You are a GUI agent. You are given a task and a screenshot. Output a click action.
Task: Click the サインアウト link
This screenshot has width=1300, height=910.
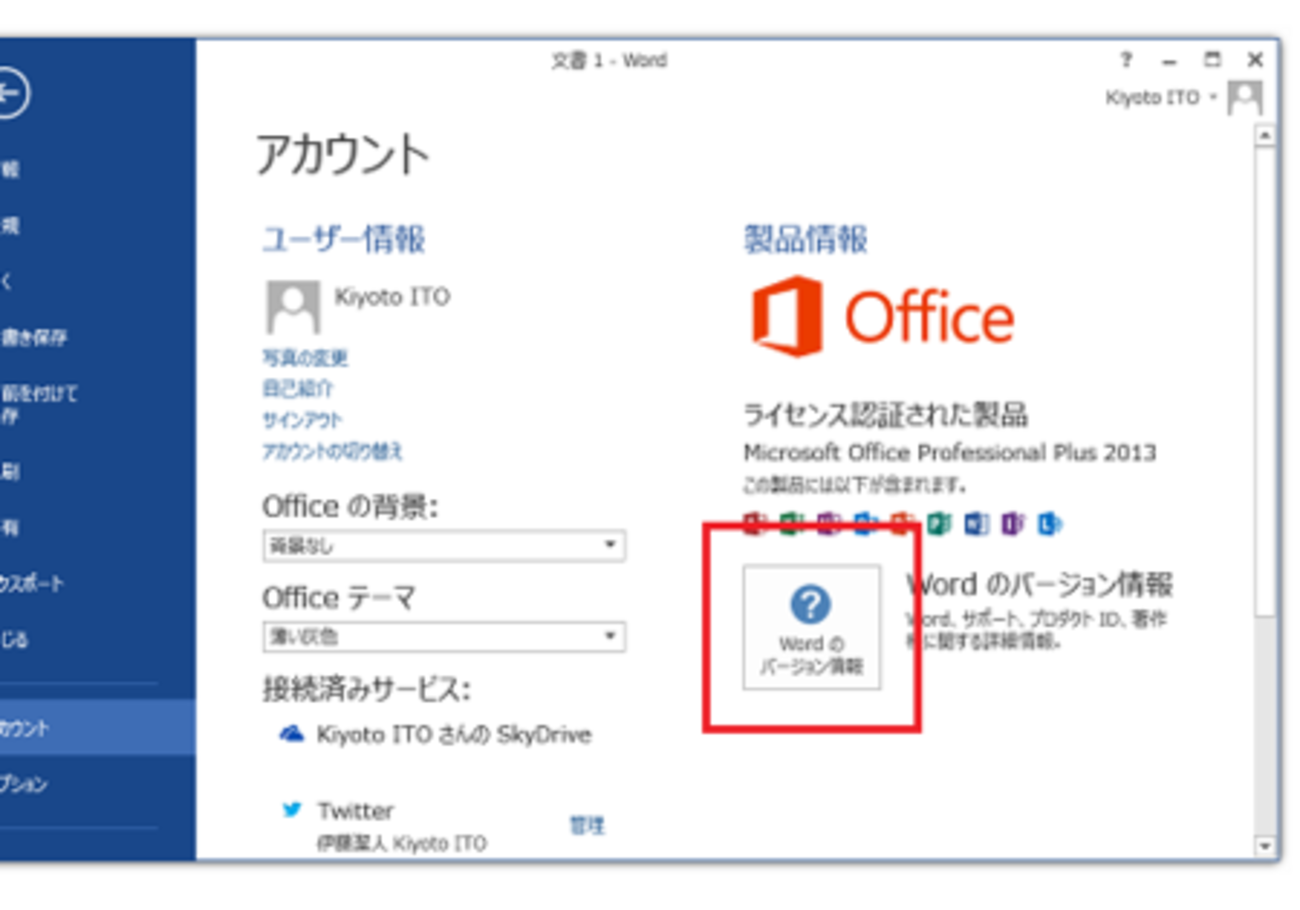point(302,420)
